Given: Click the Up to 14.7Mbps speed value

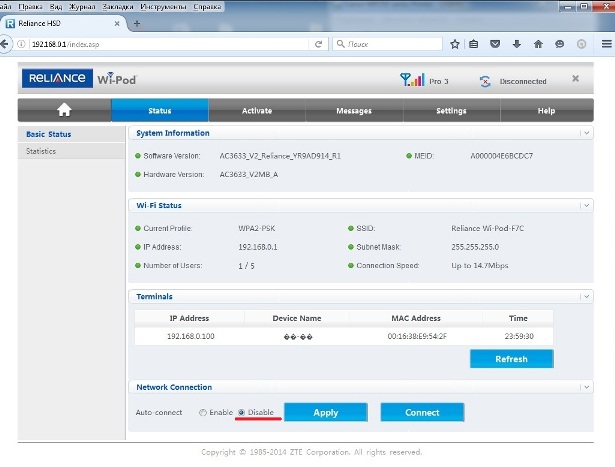Looking at the screenshot, I should [480, 265].
